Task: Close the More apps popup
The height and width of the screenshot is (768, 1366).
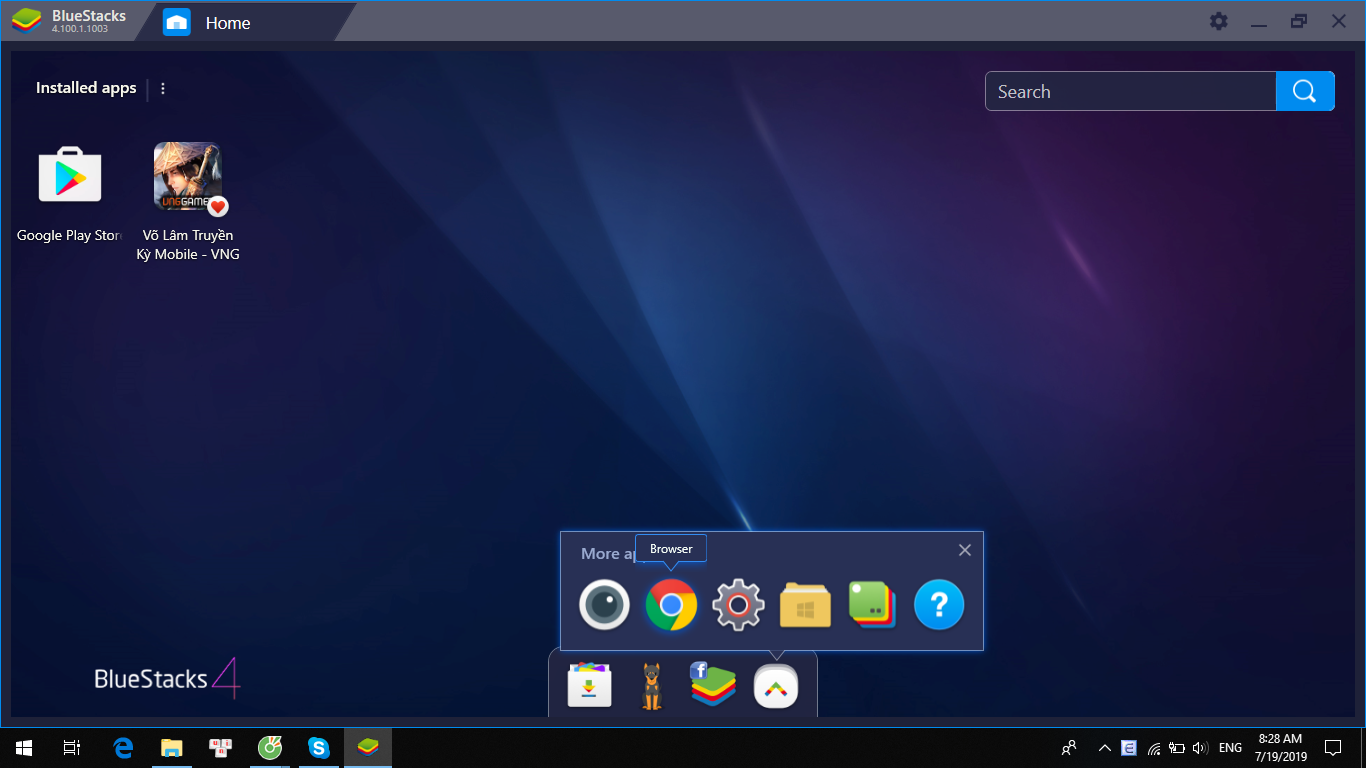Action: click(x=964, y=550)
